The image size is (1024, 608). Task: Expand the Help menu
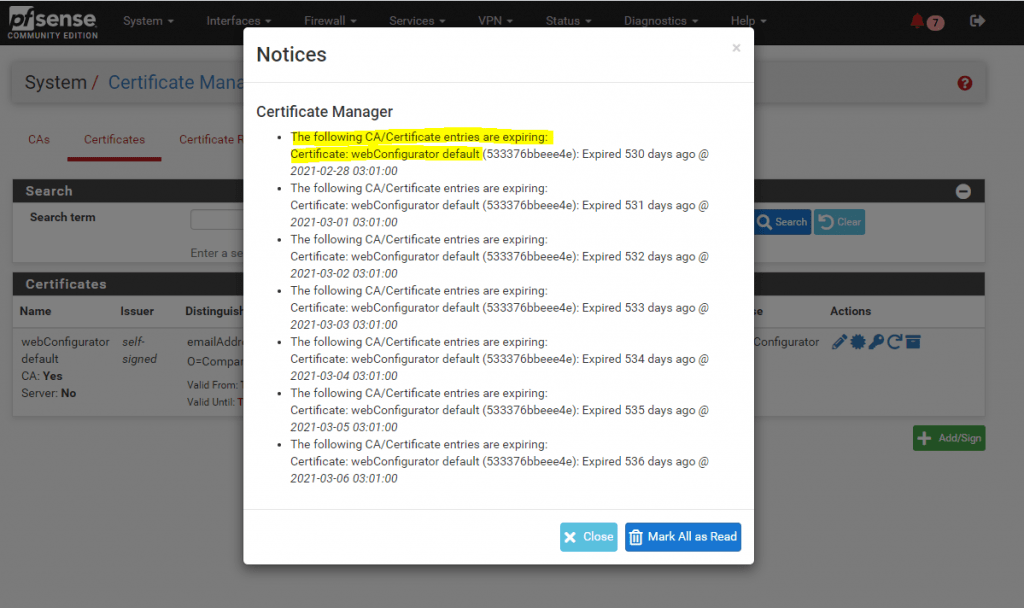click(748, 21)
